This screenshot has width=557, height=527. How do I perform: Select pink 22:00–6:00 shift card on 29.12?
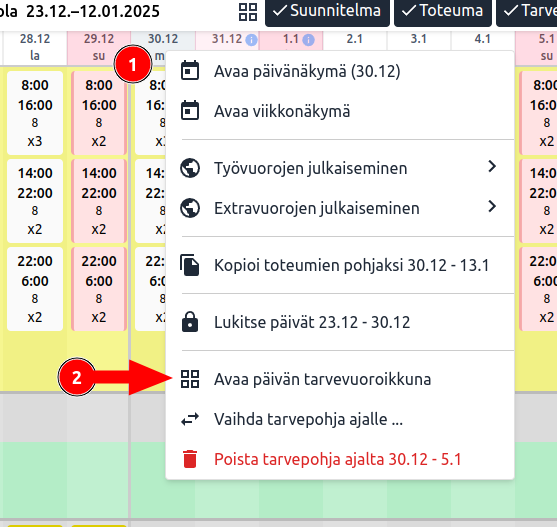click(99, 289)
